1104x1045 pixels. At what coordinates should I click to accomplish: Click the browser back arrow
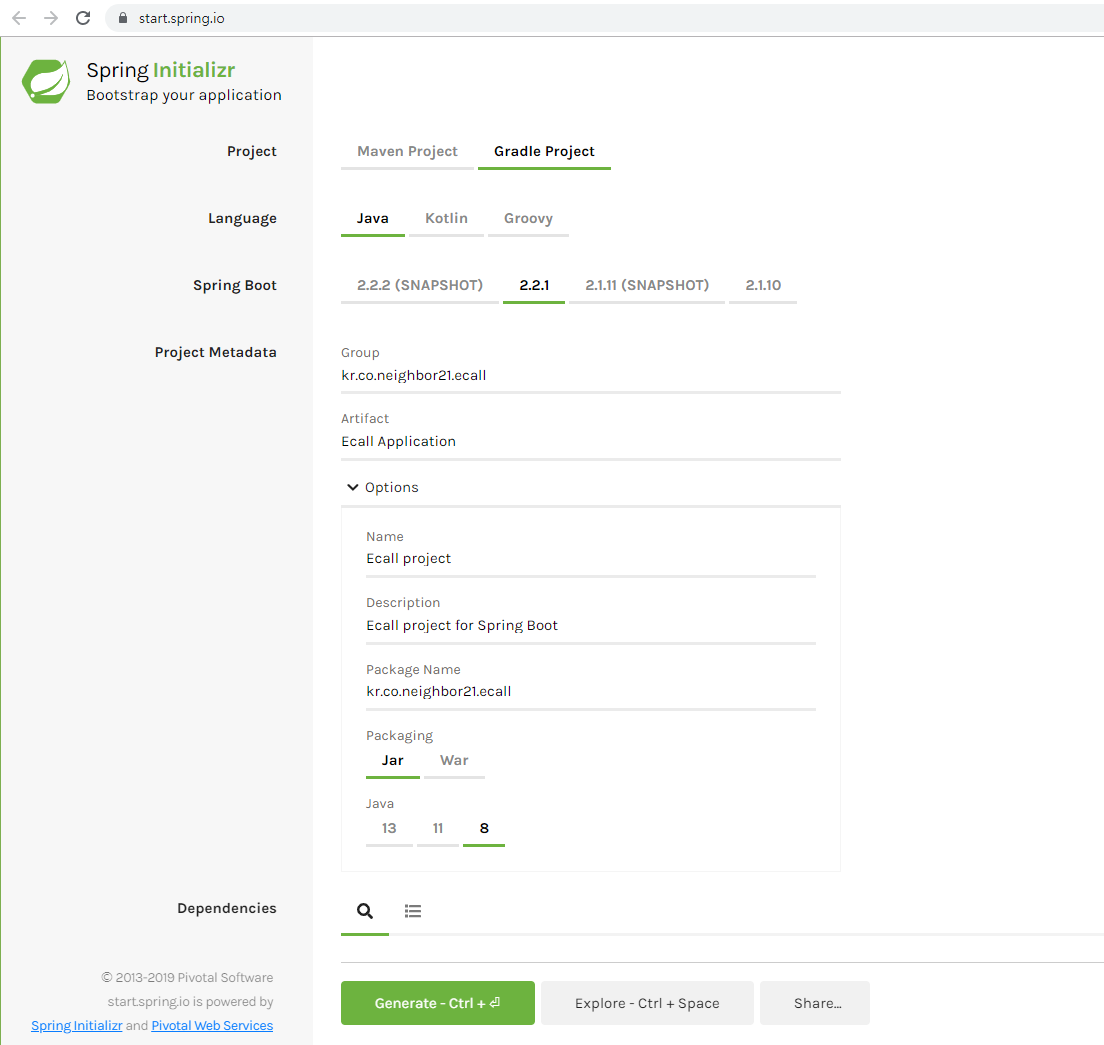click(19, 18)
